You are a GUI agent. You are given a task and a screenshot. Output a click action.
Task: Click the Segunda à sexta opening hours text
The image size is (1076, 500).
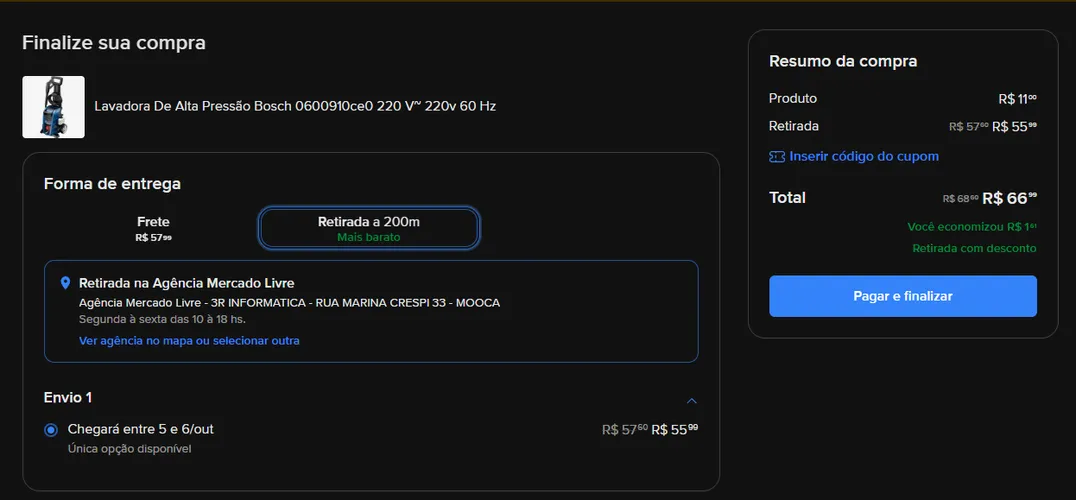163,319
